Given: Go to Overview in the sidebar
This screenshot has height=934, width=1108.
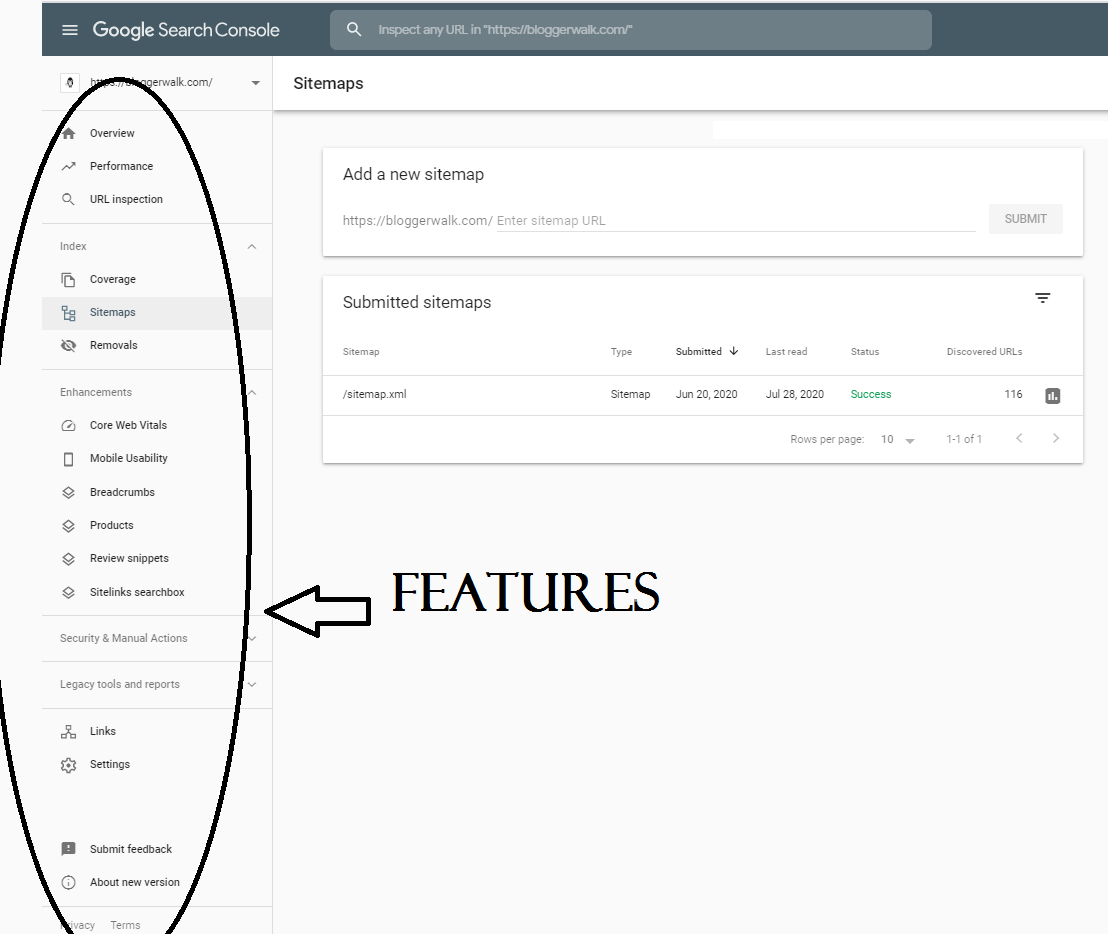Looking at the screenshot, I should point(112,133).
